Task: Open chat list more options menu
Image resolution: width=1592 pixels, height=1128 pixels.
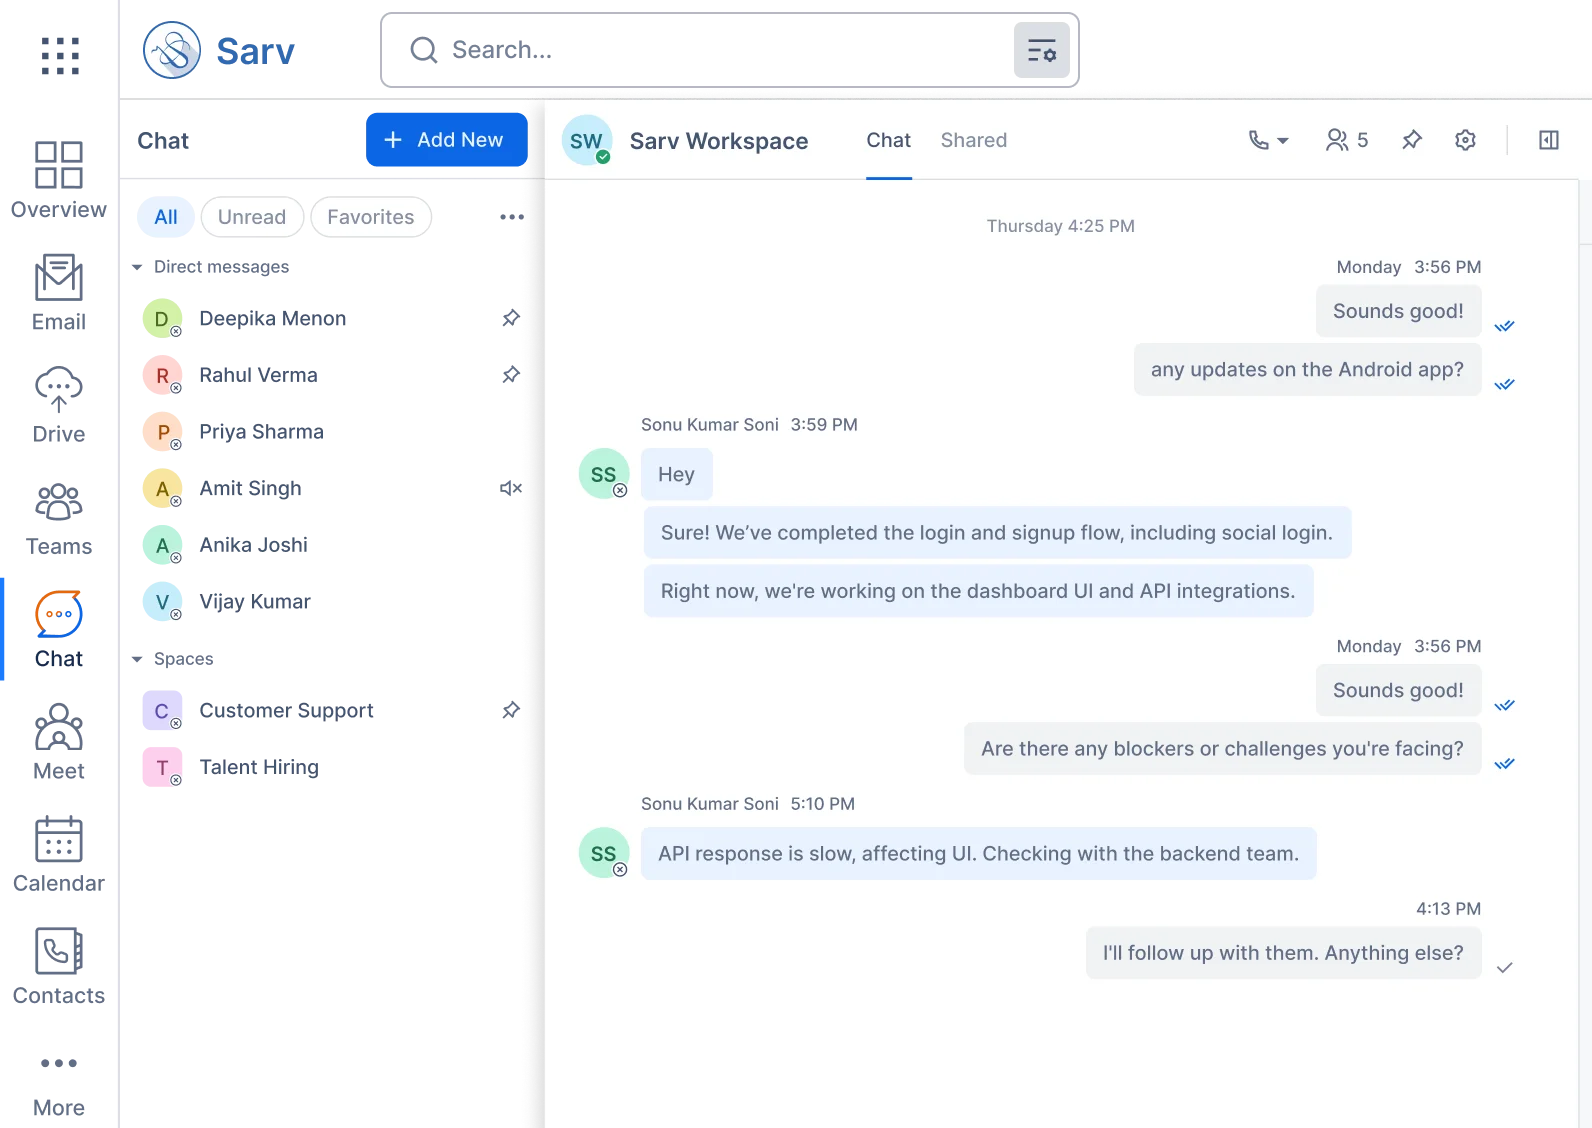Action: tap(512, 217)
